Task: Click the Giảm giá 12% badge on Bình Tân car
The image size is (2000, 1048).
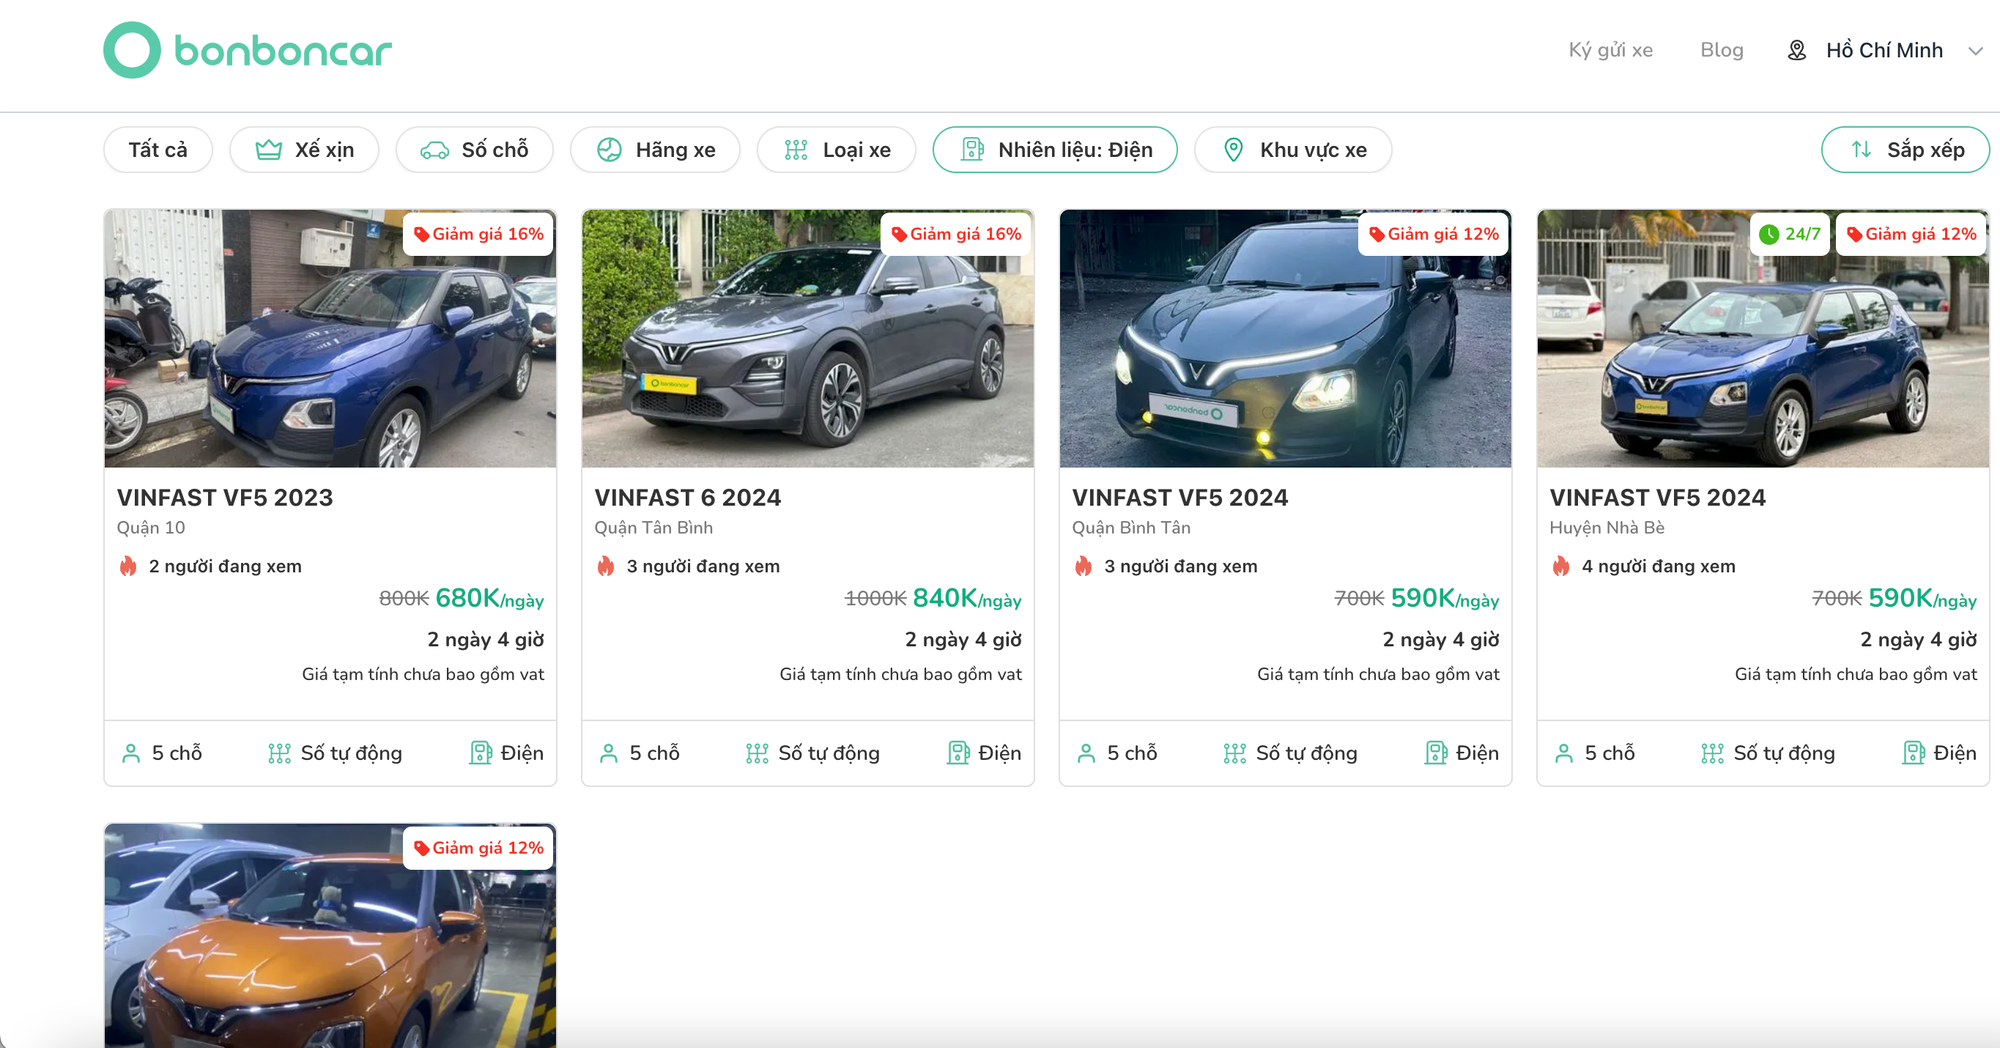Action: click(1434, 234)
